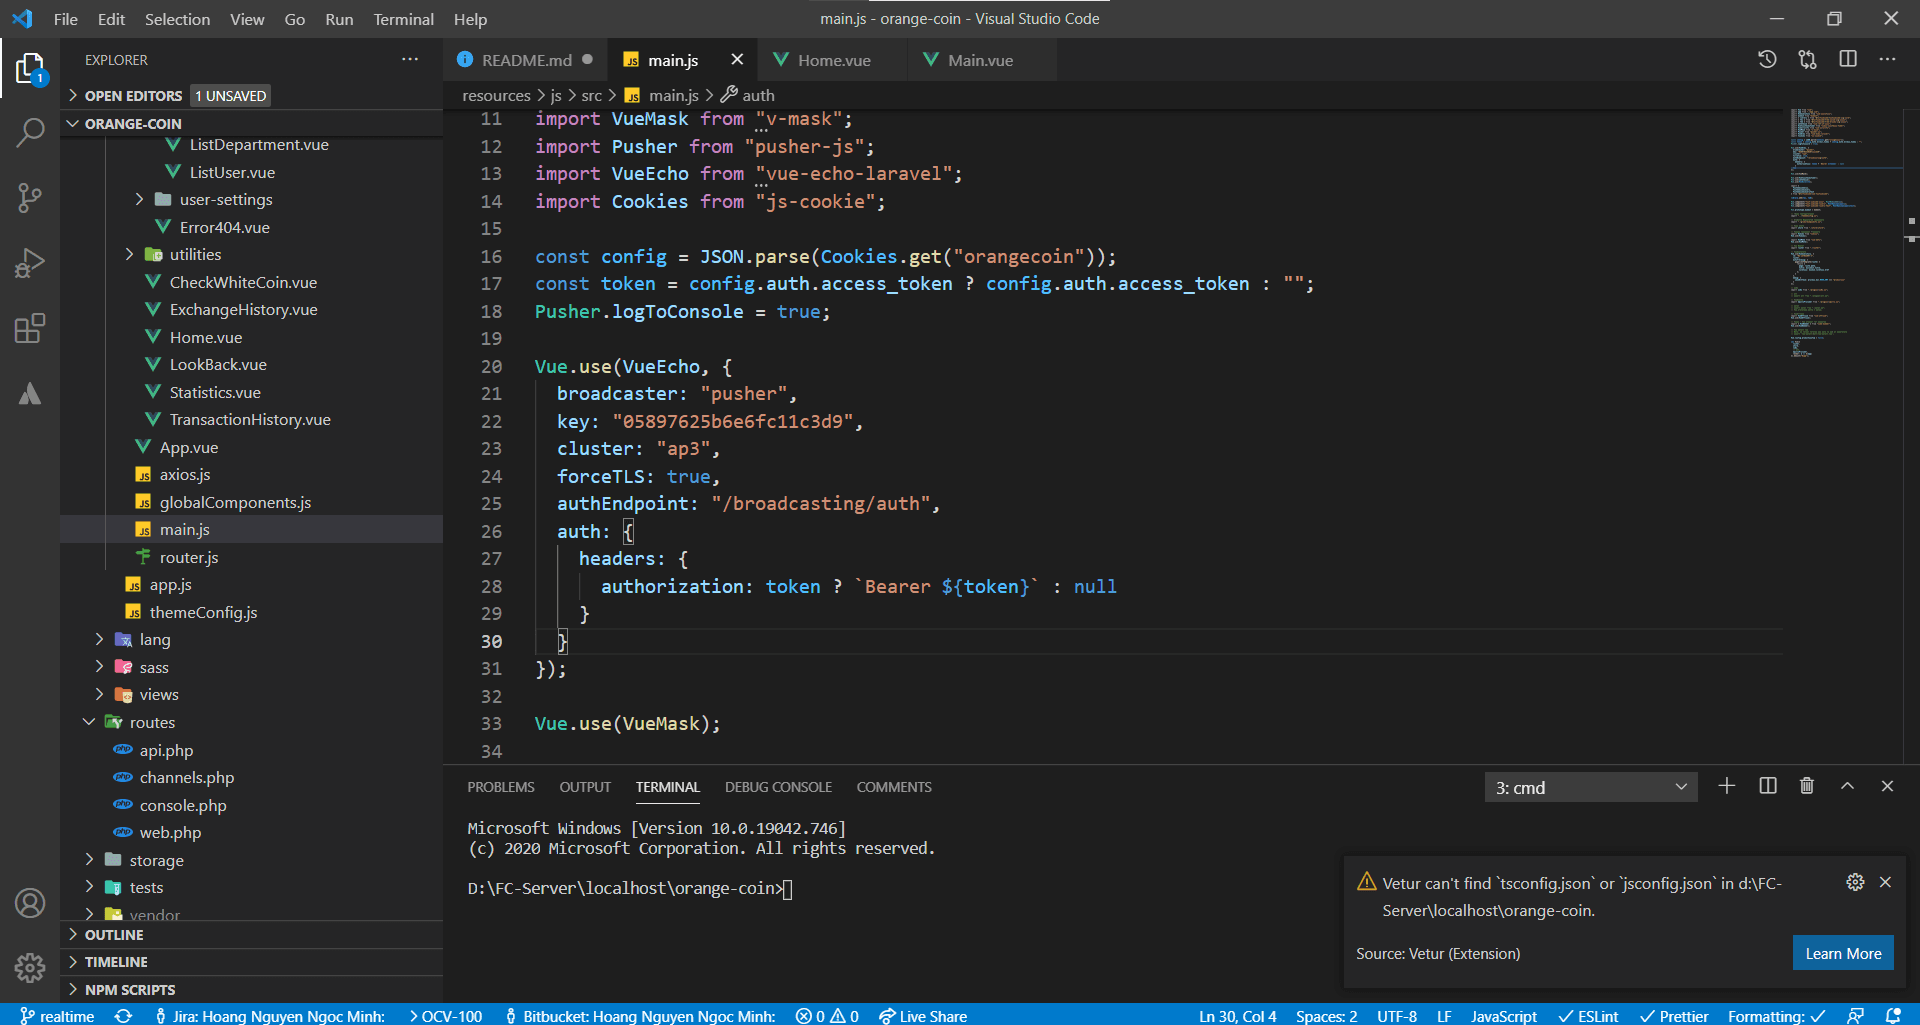1920x1025 pixels.
Task: Click the Open Changes compare icon
Action: tap(1807, 60)
